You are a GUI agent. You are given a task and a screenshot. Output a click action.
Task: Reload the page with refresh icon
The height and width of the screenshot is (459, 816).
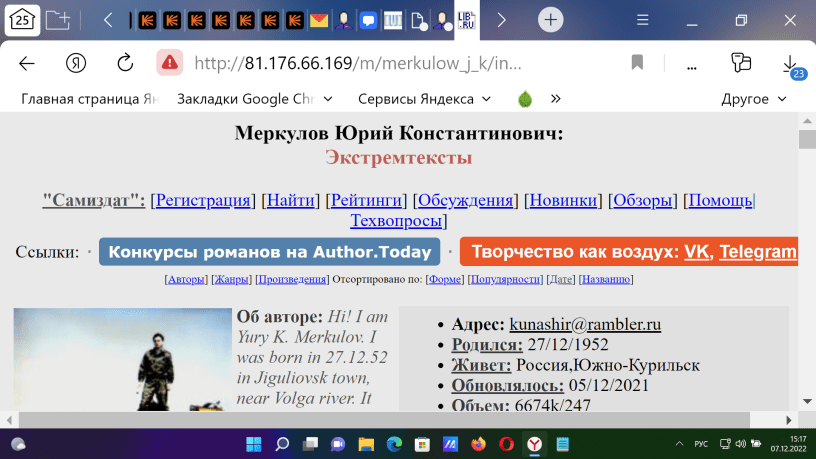(x=125, y=63)
